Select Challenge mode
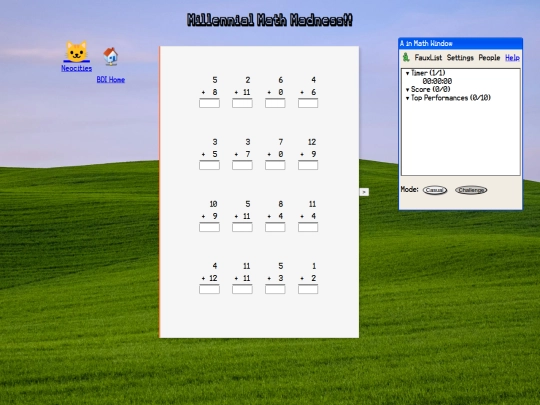This screenshot has height=405, width=540. pos(471,190)
